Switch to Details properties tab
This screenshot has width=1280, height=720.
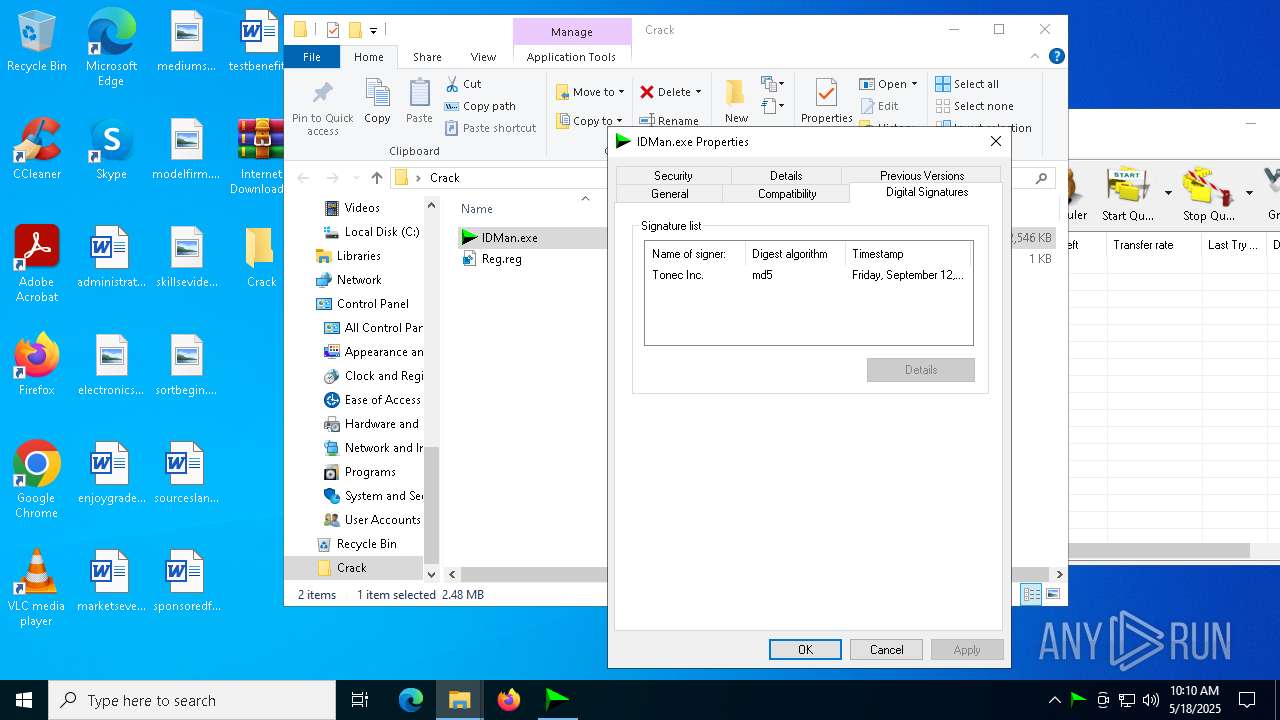pos(786,176)
